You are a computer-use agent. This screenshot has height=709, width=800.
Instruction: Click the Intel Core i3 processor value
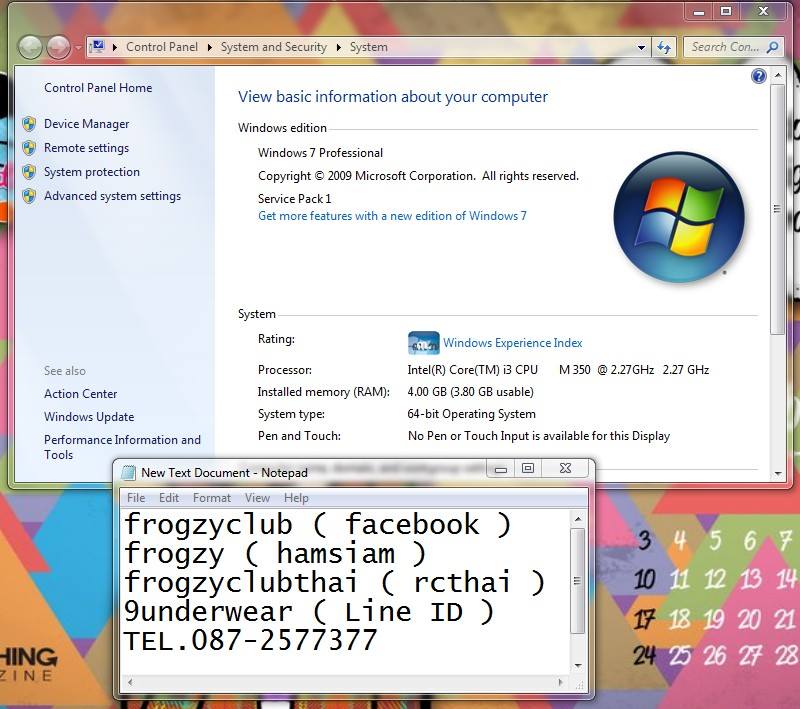[x=558, y=370]
